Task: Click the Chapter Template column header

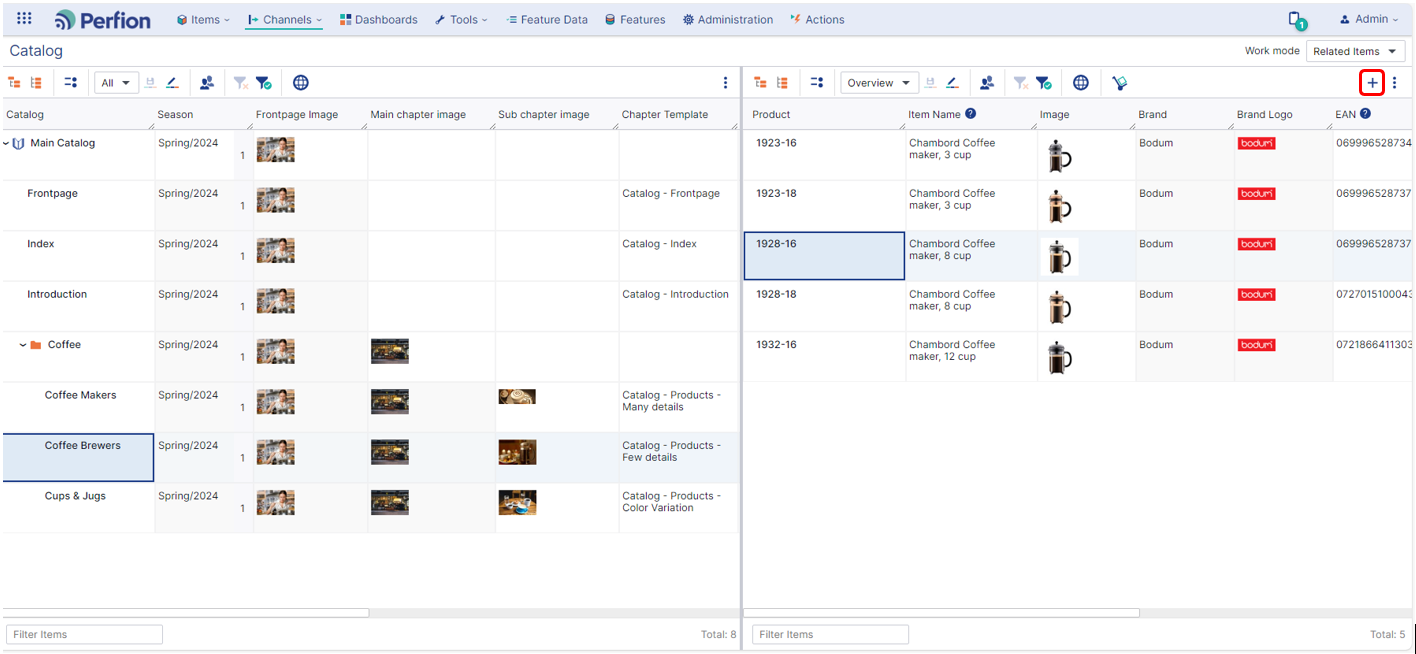Action: [x=665, y=115]
